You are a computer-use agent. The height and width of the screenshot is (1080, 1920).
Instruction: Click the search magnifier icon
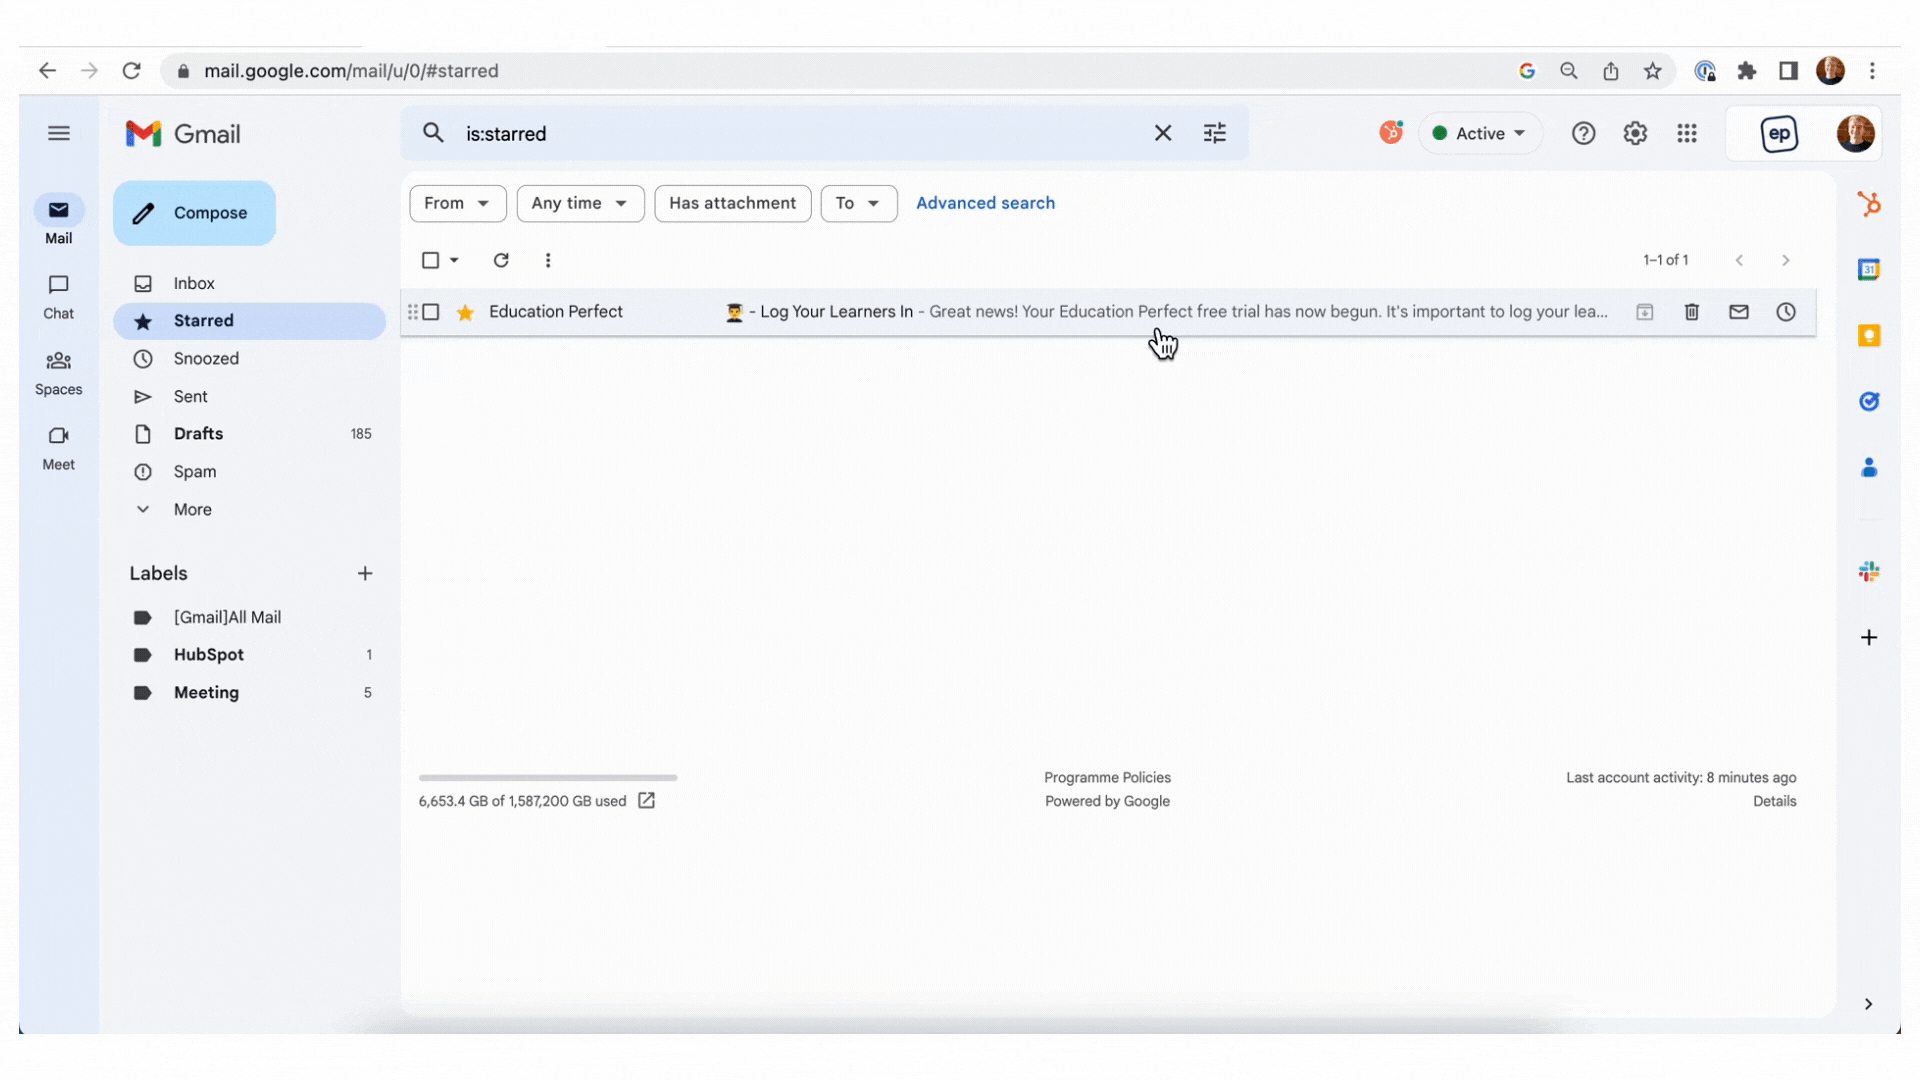point(433,133)
